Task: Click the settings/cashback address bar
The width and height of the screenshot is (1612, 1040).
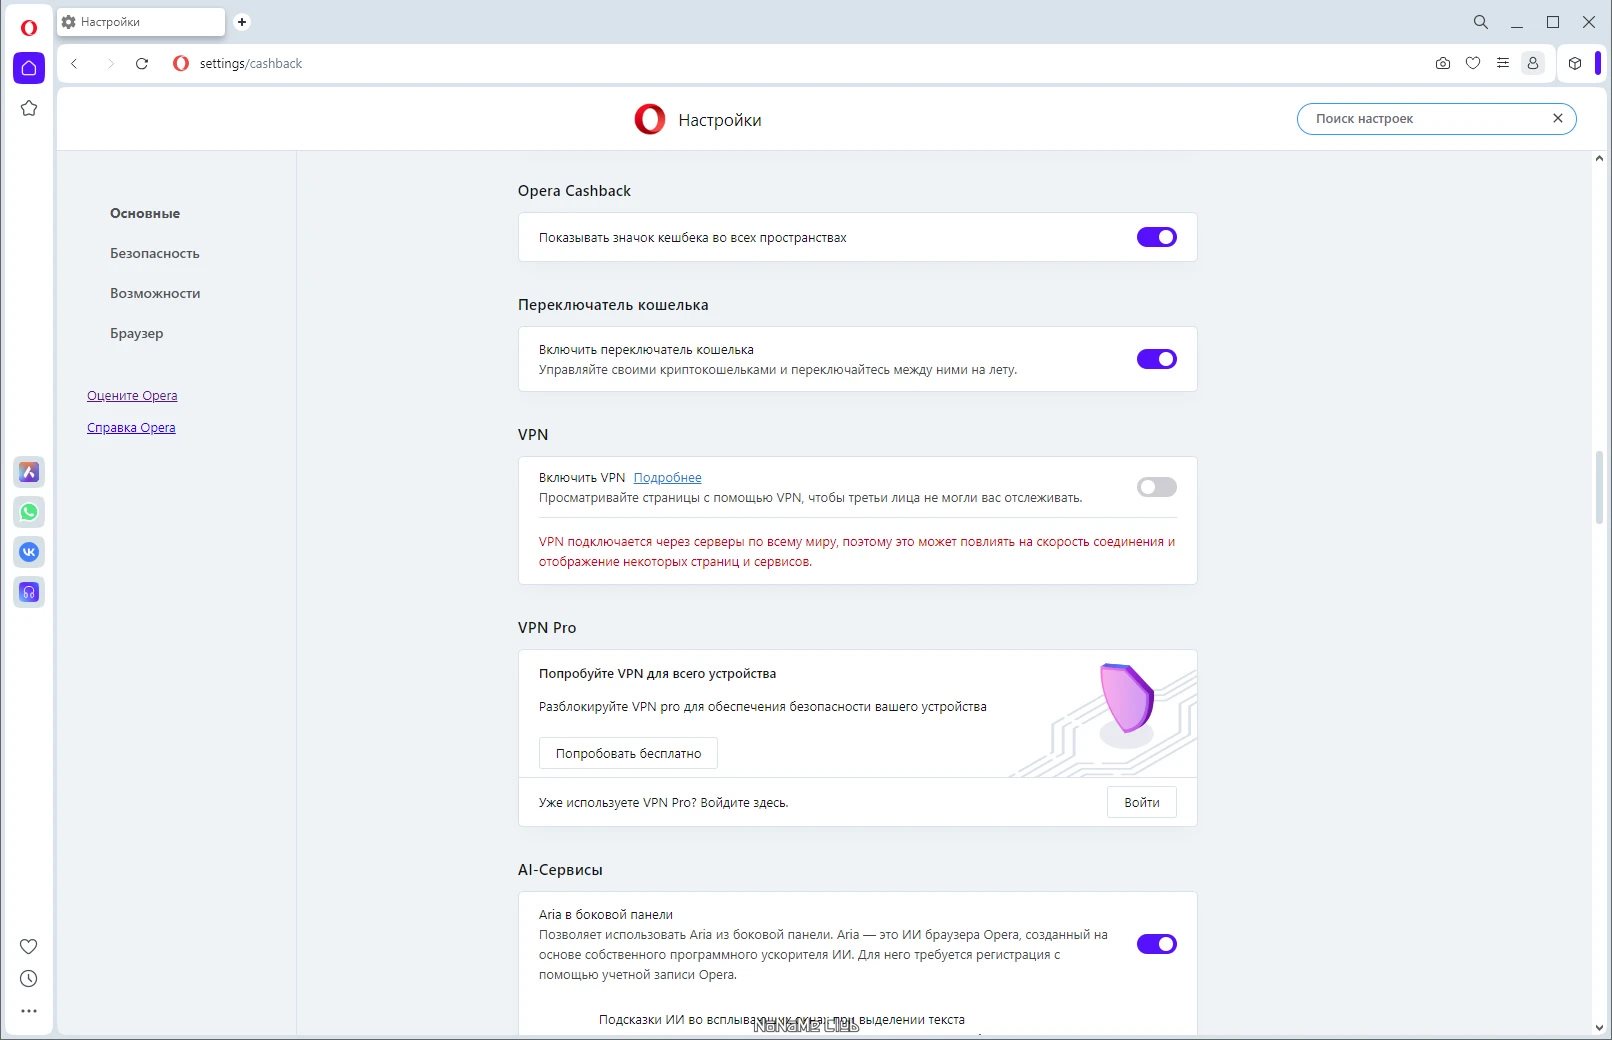Action: point(250,63)
